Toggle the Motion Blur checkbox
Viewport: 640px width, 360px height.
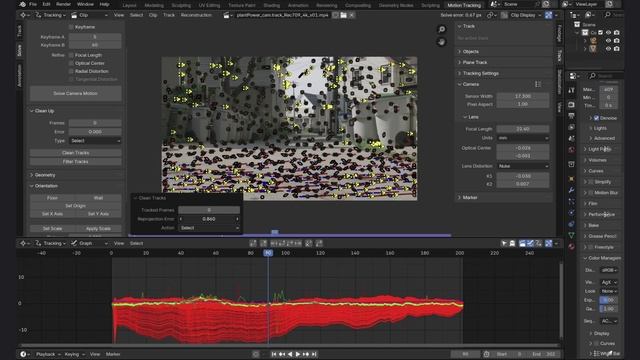click(591, 193)
